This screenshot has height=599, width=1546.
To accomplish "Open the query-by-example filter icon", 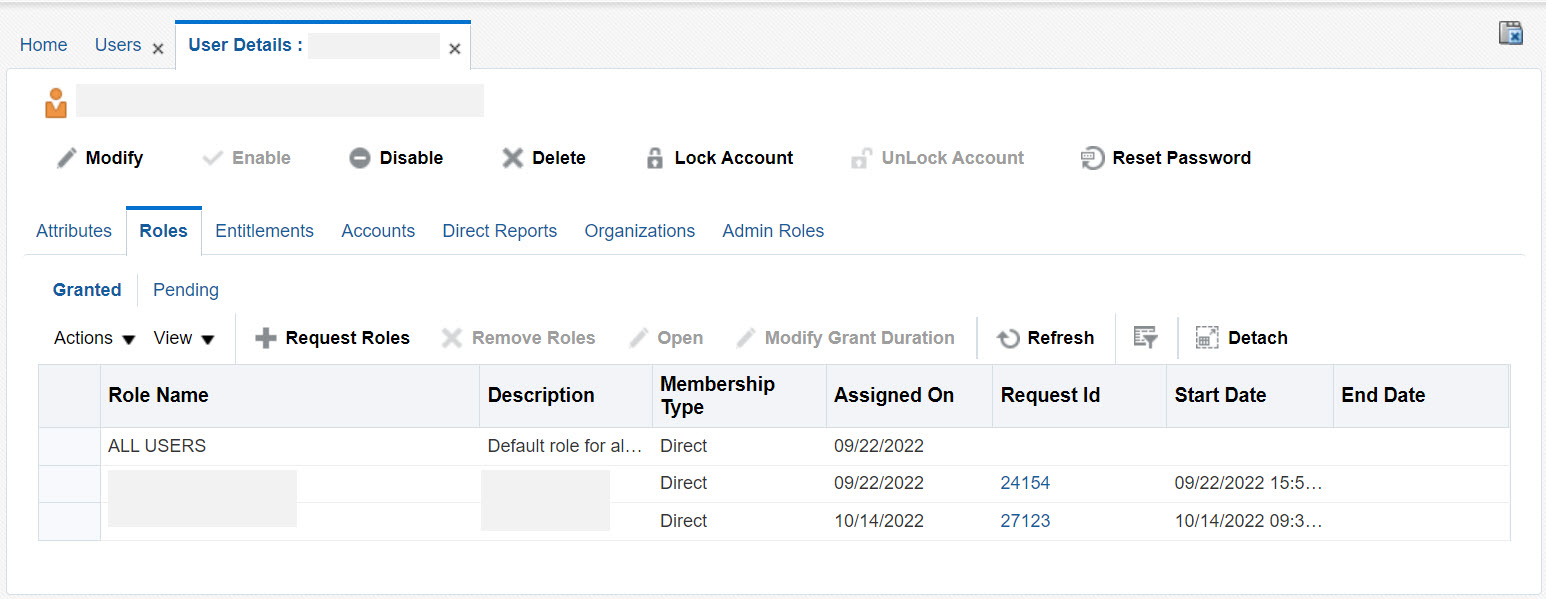I will pyautogui.click(x=1145, y=337).
